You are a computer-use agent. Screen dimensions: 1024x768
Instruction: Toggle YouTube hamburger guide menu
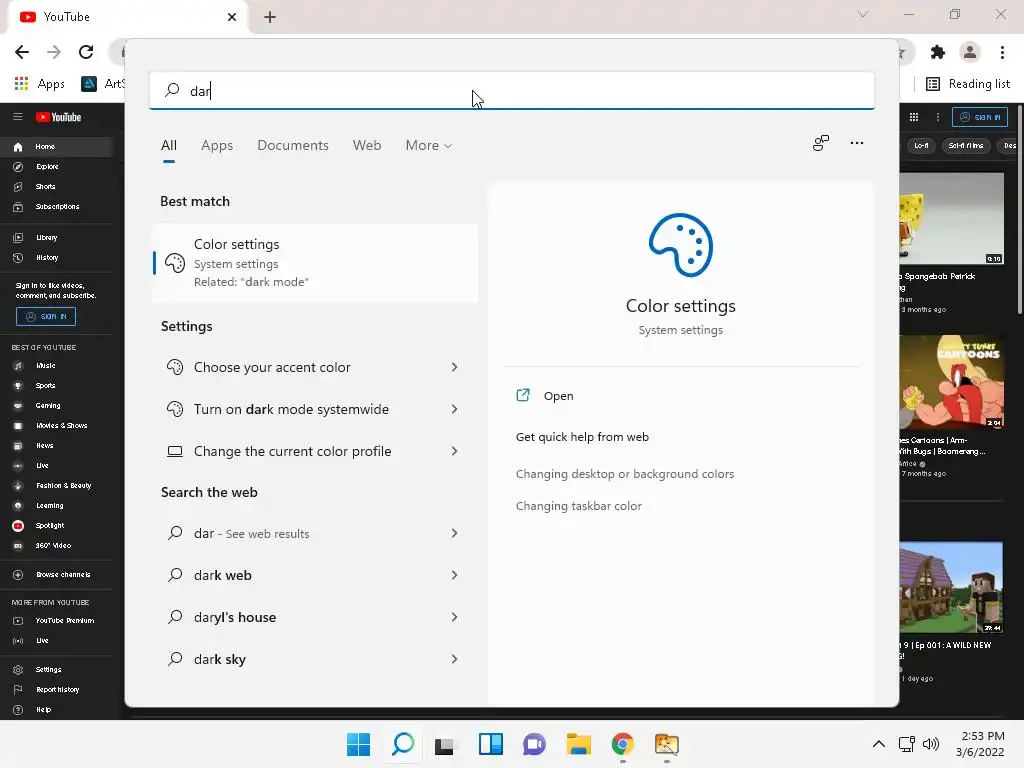click(x=18, y=117)
